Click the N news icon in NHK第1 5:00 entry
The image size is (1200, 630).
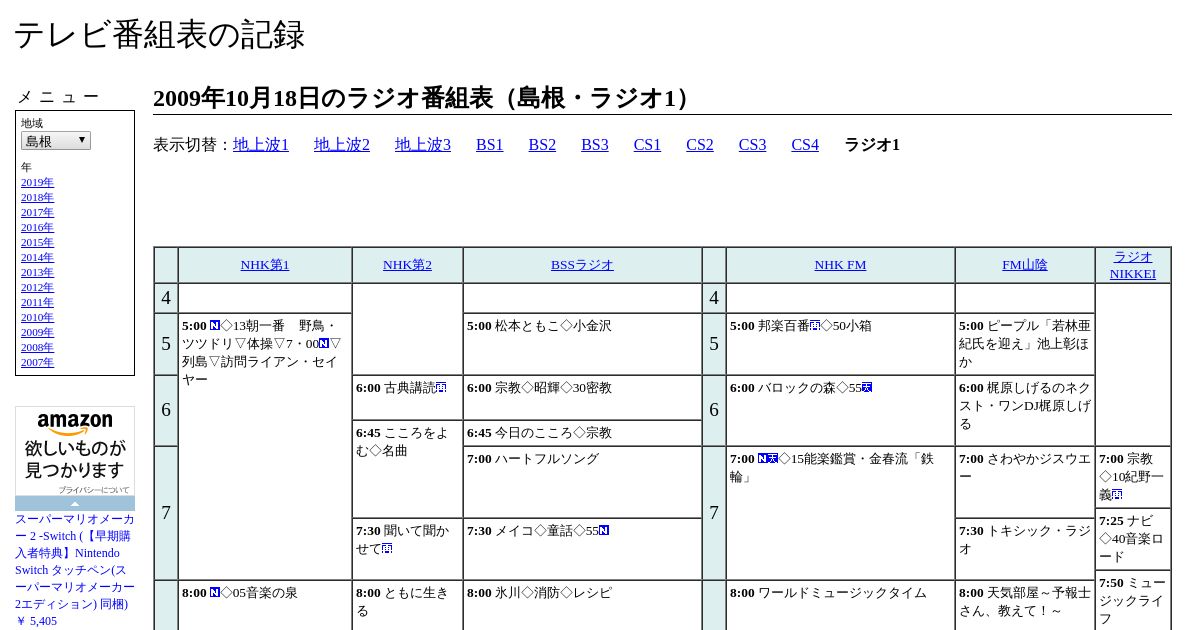point(215,326)
